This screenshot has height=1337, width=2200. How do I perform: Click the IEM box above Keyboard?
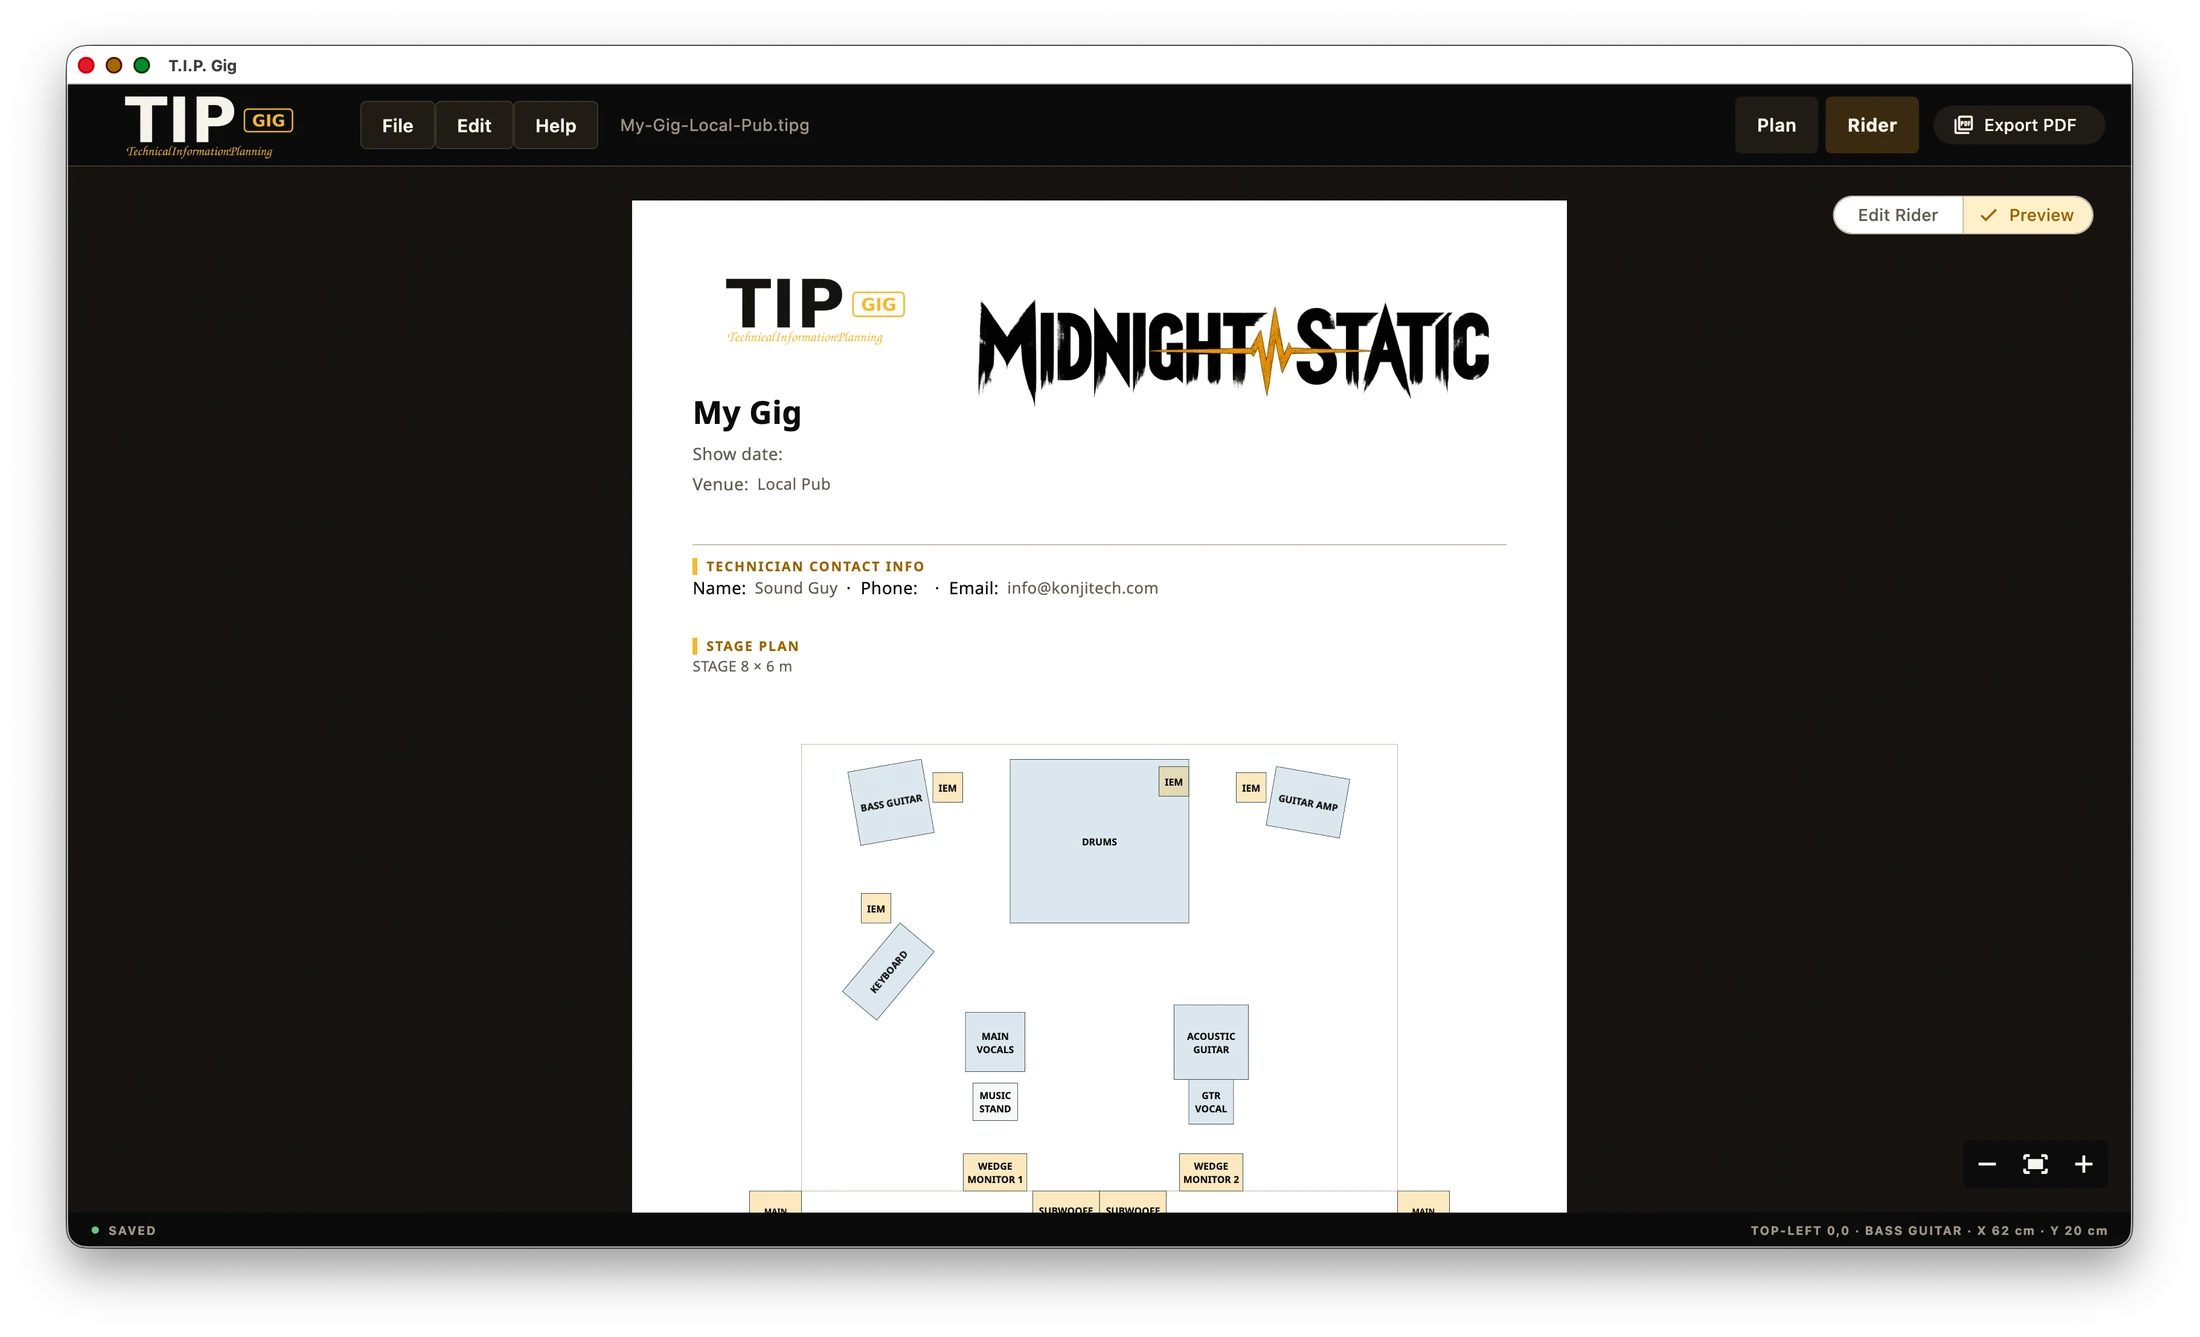point(876,908)
